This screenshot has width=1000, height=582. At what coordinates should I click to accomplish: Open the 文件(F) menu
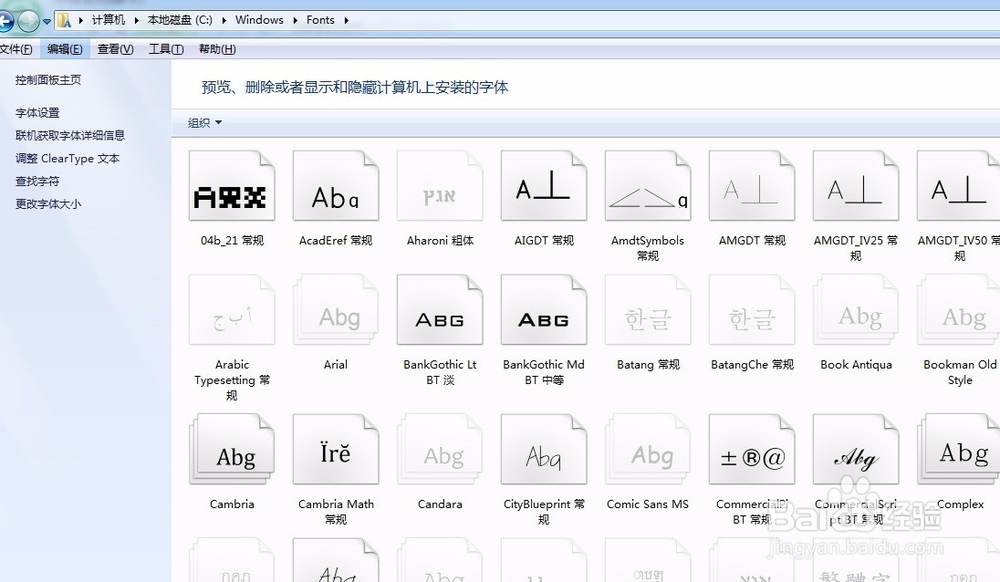16,49
